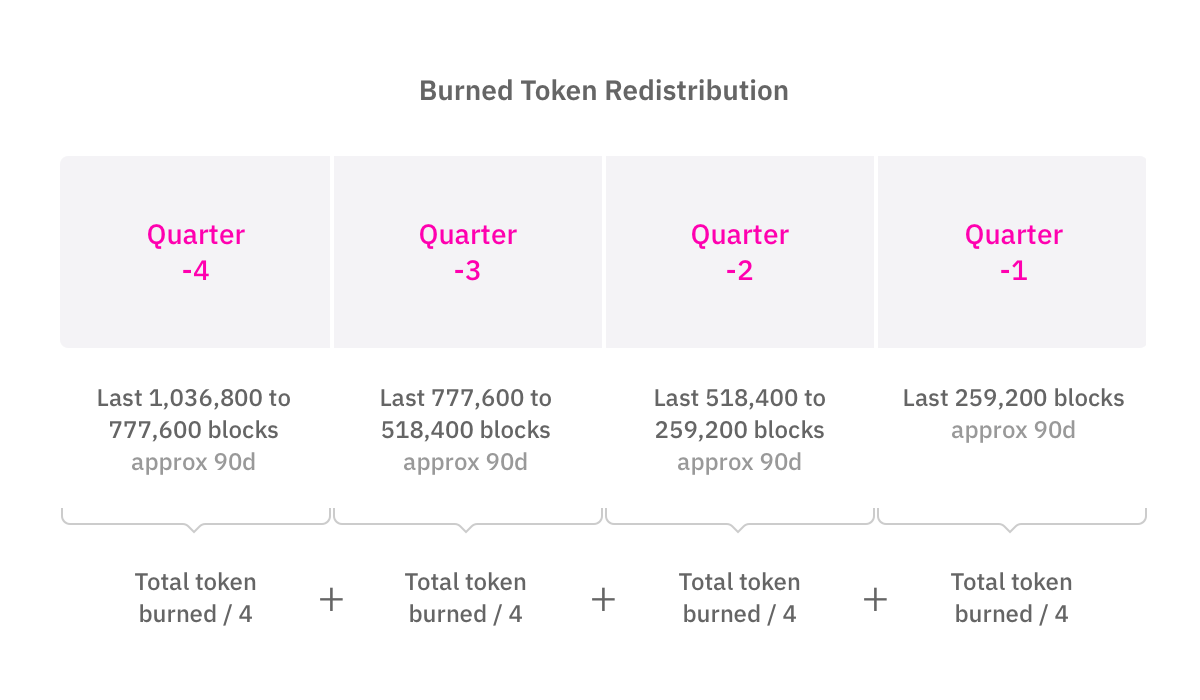Select the Quarter -3 box

pyautogui.click(x=468, y=252)
